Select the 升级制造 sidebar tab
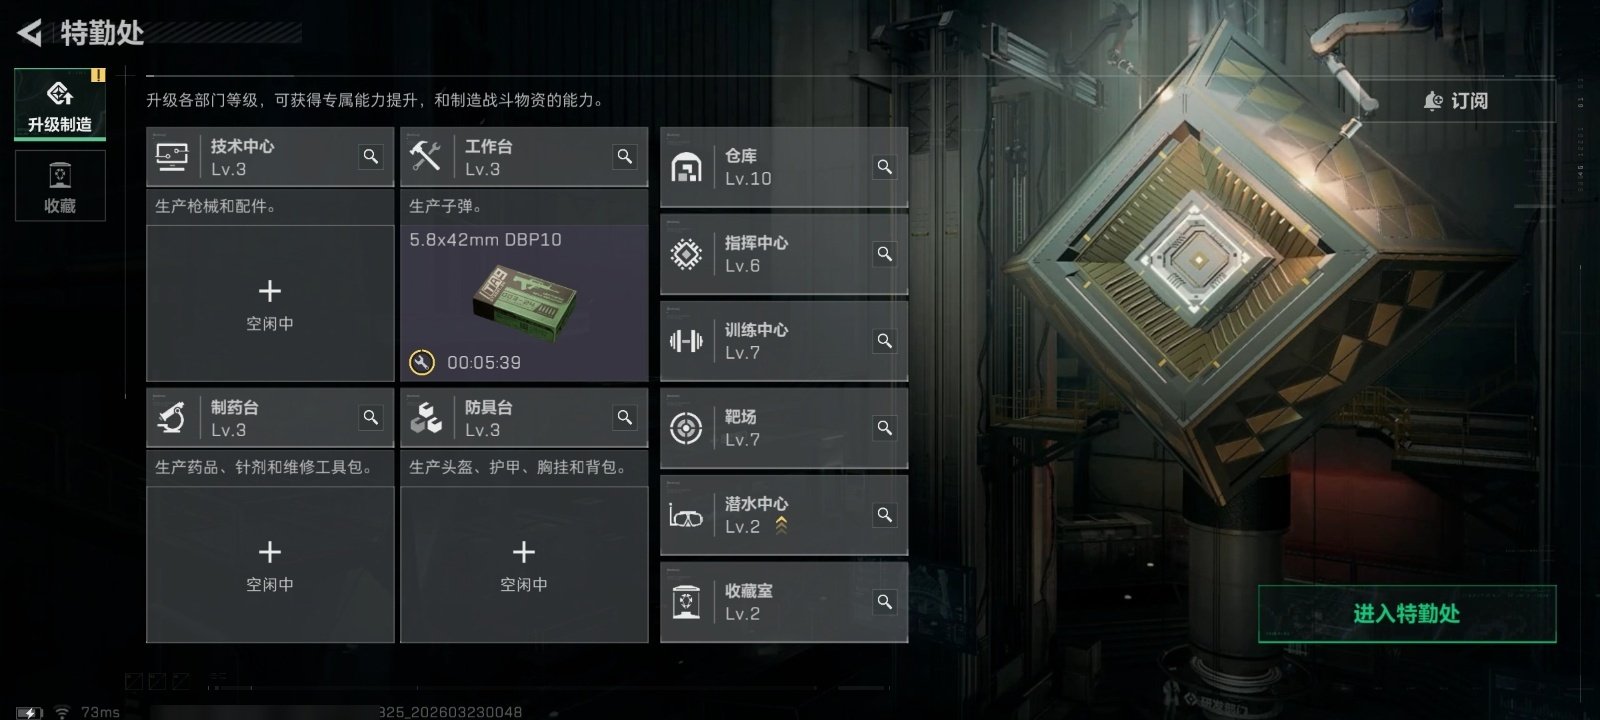Screen dimensions: 1600x720 [x=60, y=104]
